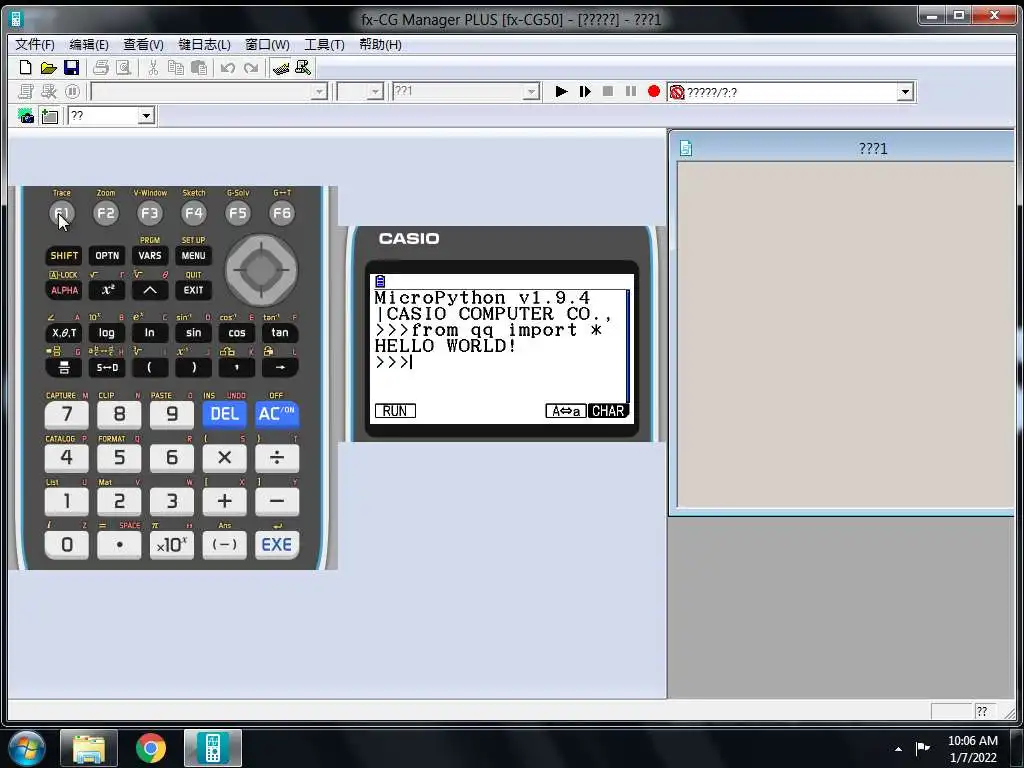Click the EXIT calculator key
The image size is (1024, 768).
point(193,290)
